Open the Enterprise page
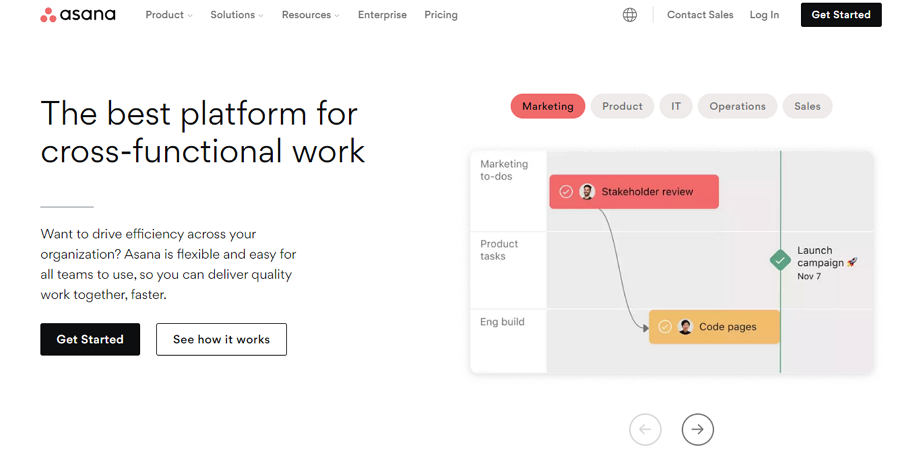This screenshot has height=470, width=900. click(382, 15)
